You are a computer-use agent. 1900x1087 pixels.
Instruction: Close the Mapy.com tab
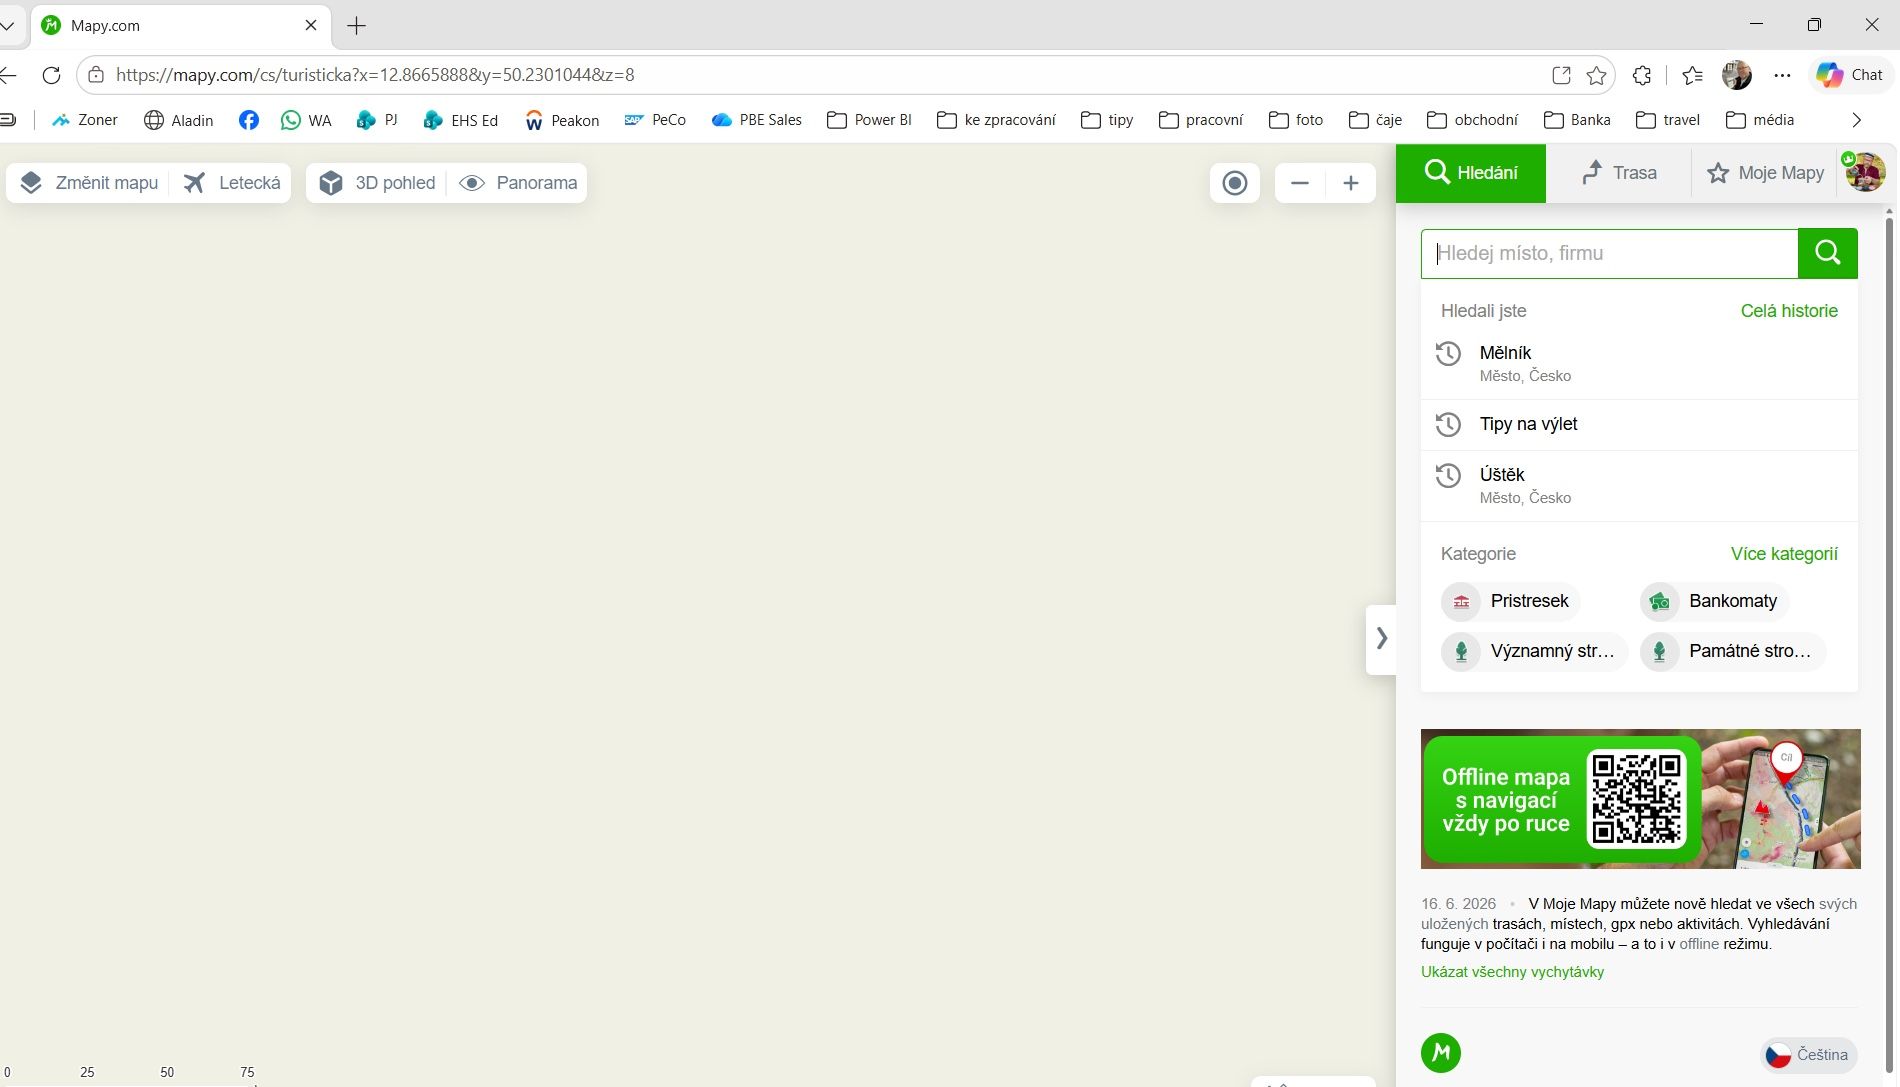point(311,25)
